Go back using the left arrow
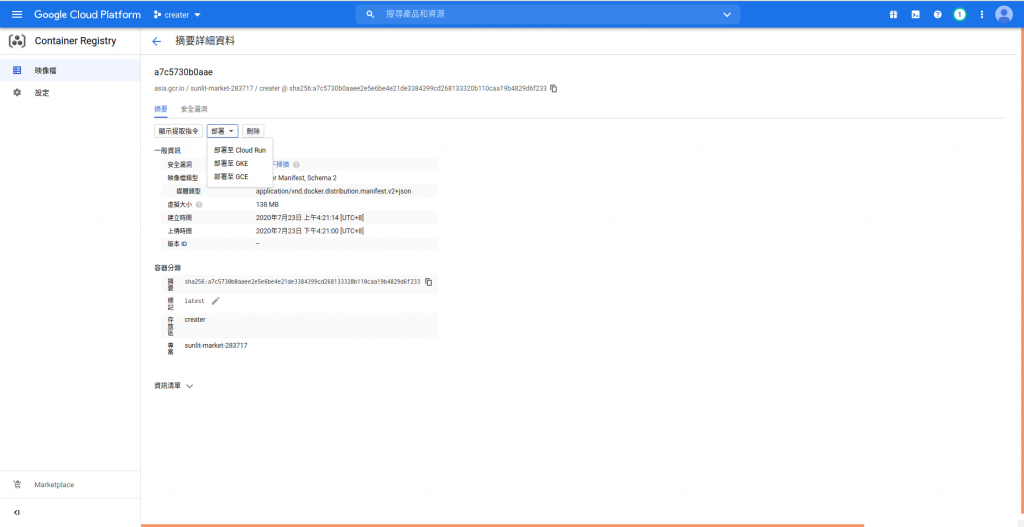 tap(156, 42)
